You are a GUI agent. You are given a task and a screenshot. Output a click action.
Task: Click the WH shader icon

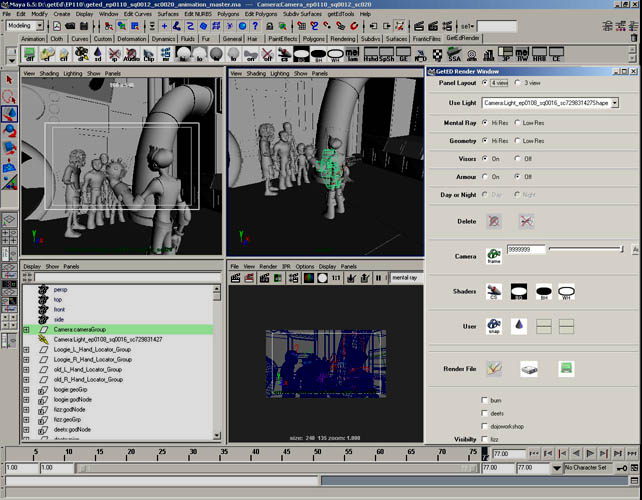pyautogui.click(x=566, y=292)
